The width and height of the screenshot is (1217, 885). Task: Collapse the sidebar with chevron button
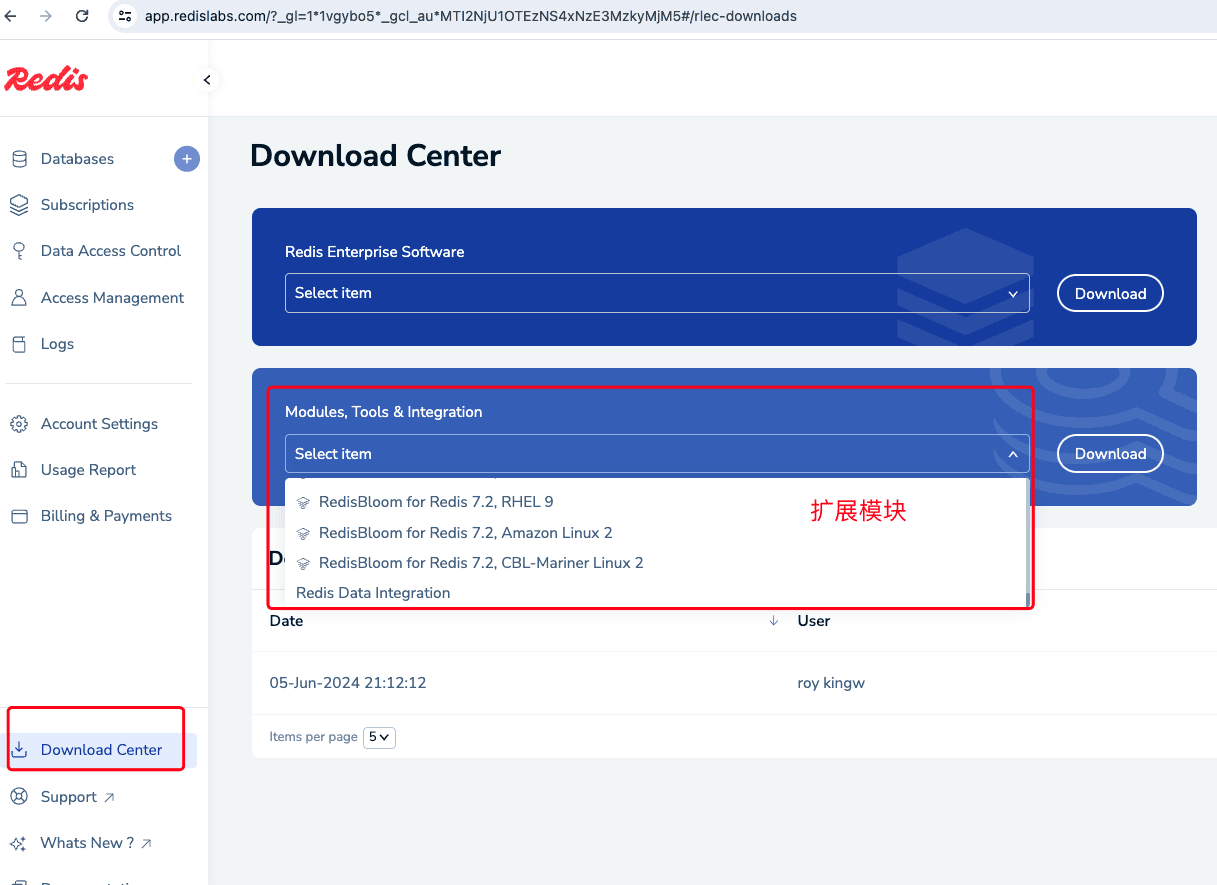[207, 80]
